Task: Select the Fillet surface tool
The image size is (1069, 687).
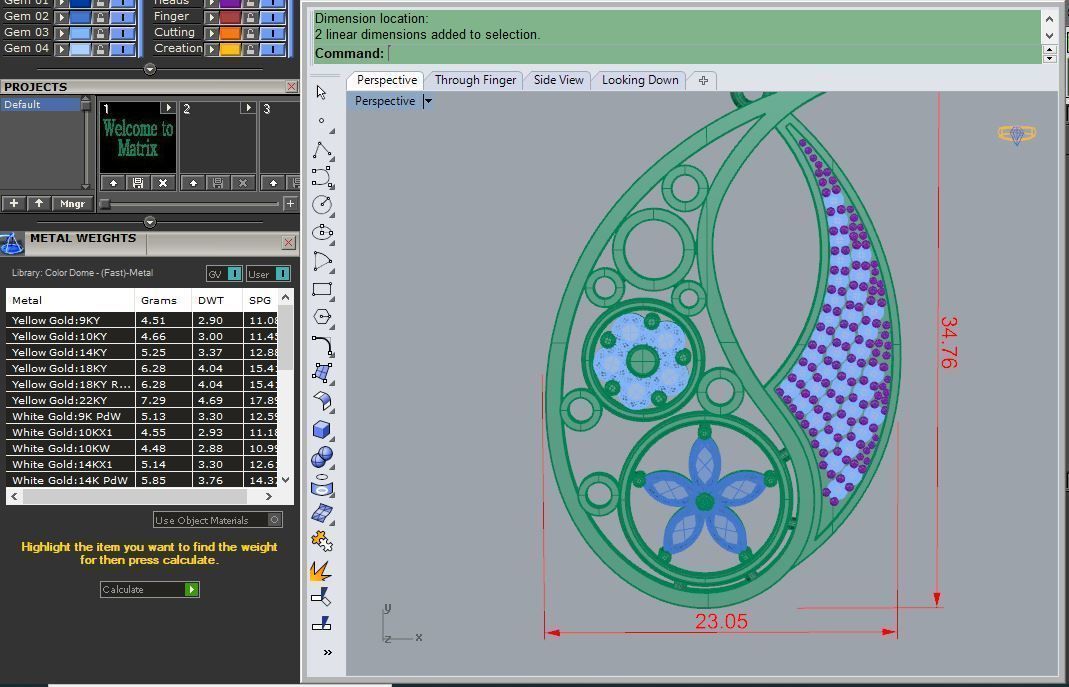Action: [x=322, y=401]
